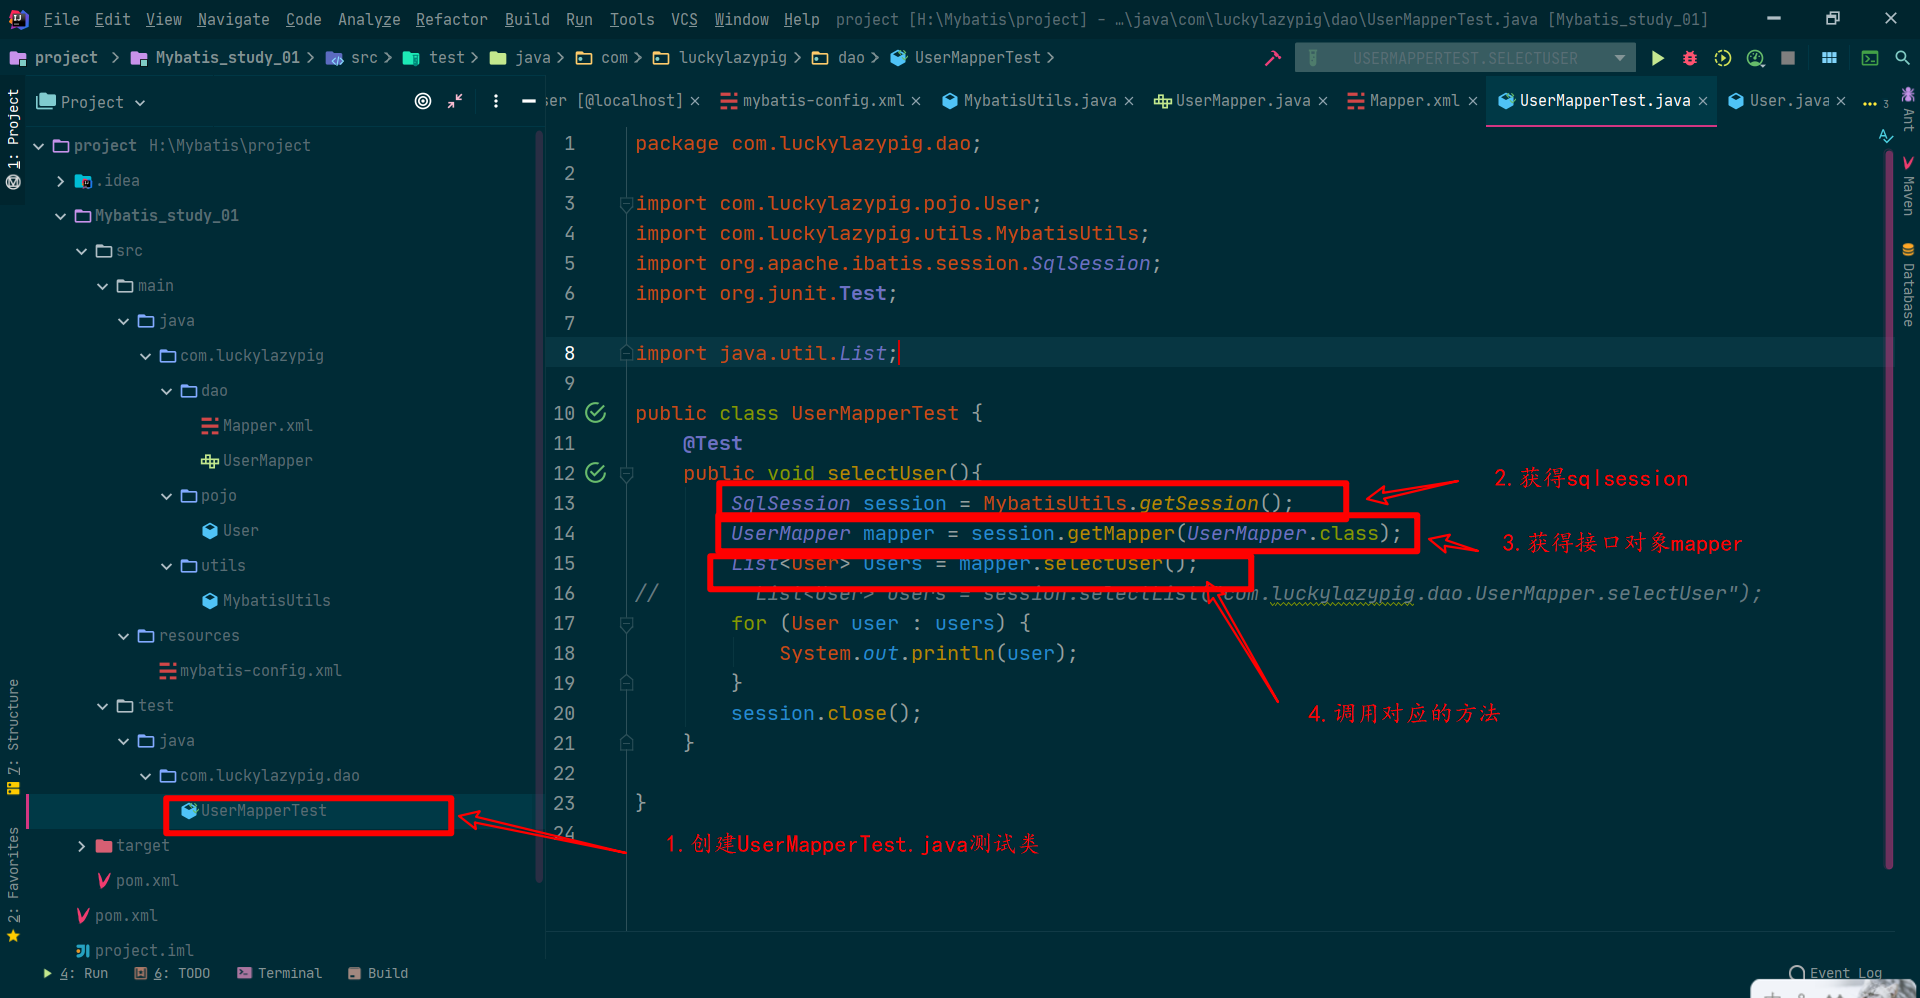Open the Refactor menu
Screen dimensions: 1920x998
click(451, 19)
